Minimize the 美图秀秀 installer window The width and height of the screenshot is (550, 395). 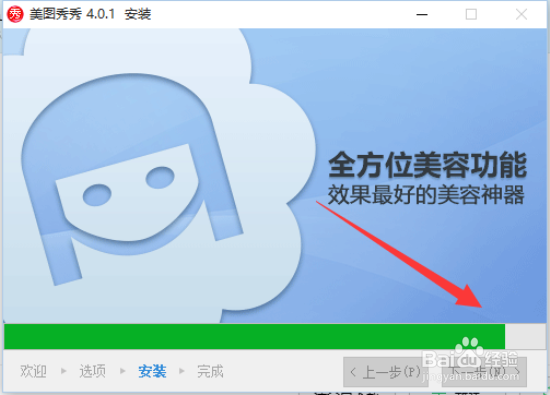tap(422, 15)
